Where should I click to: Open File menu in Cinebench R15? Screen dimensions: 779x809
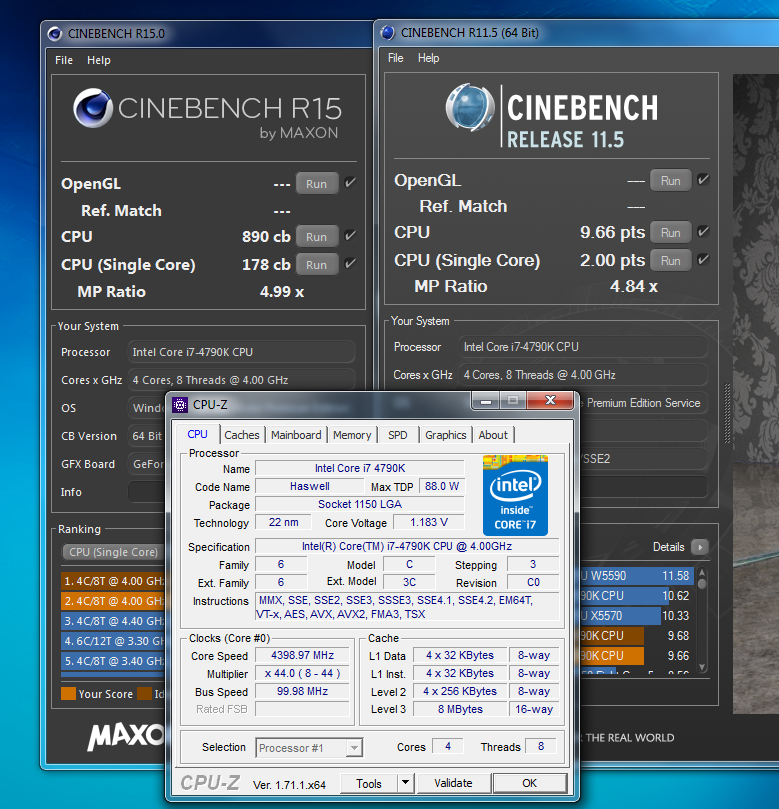[x=64, y=60]
